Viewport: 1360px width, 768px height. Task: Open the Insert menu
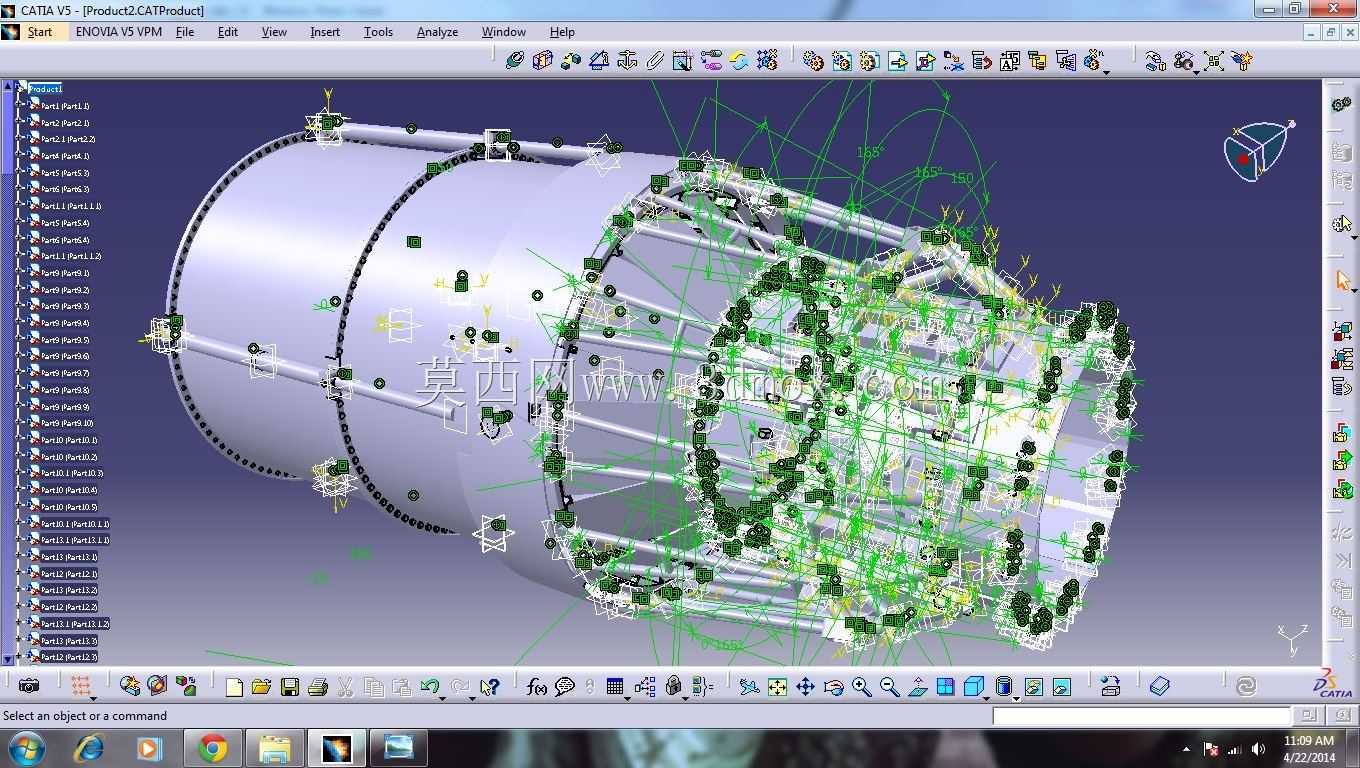click(325, 32)
